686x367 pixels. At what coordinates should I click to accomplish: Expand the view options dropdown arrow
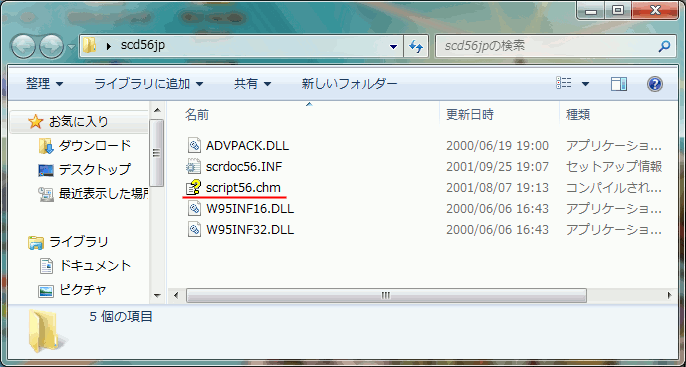coord(585,84)
